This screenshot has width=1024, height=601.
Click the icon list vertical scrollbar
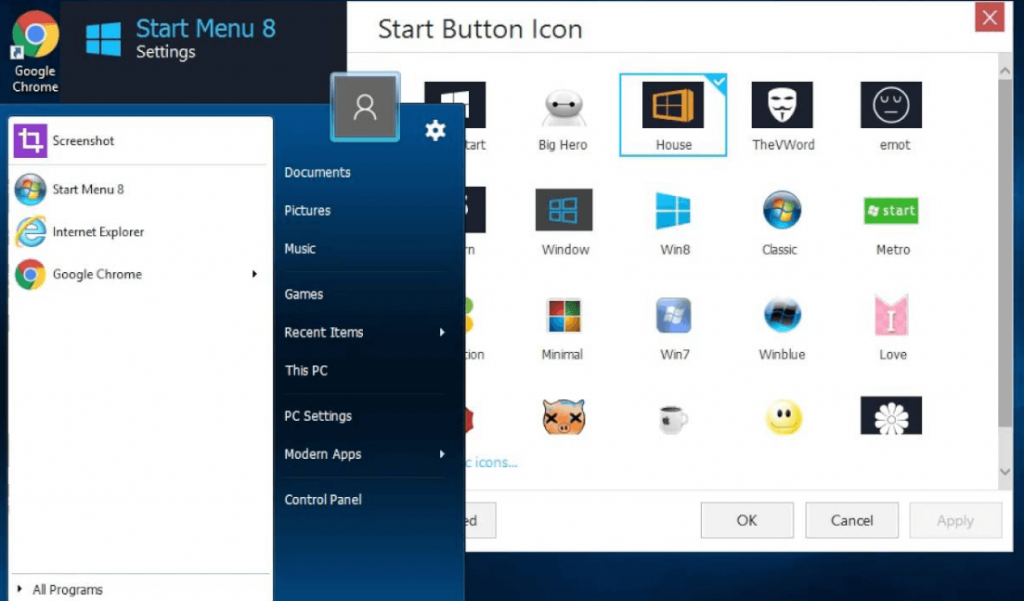[1004, 253]
